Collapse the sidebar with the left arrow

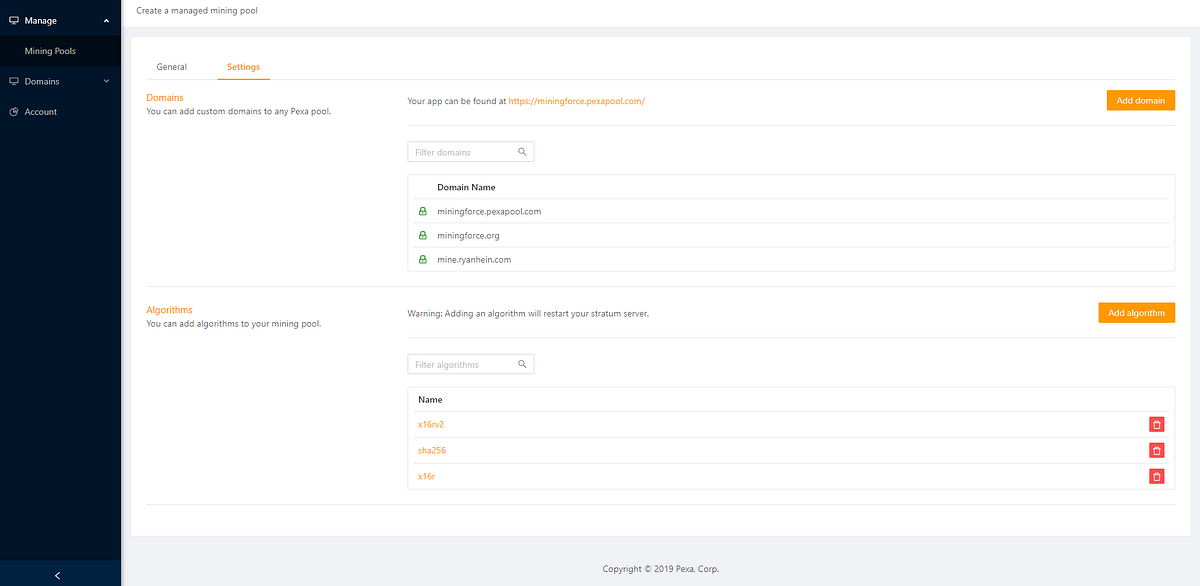pyautogui.click(x=58, y=575)
